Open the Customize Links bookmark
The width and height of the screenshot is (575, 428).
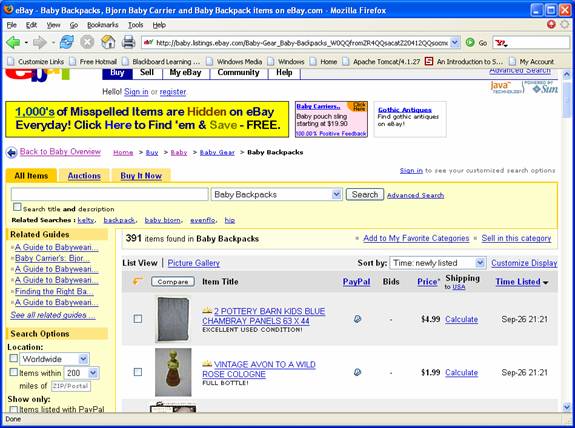tap(36, 62)
